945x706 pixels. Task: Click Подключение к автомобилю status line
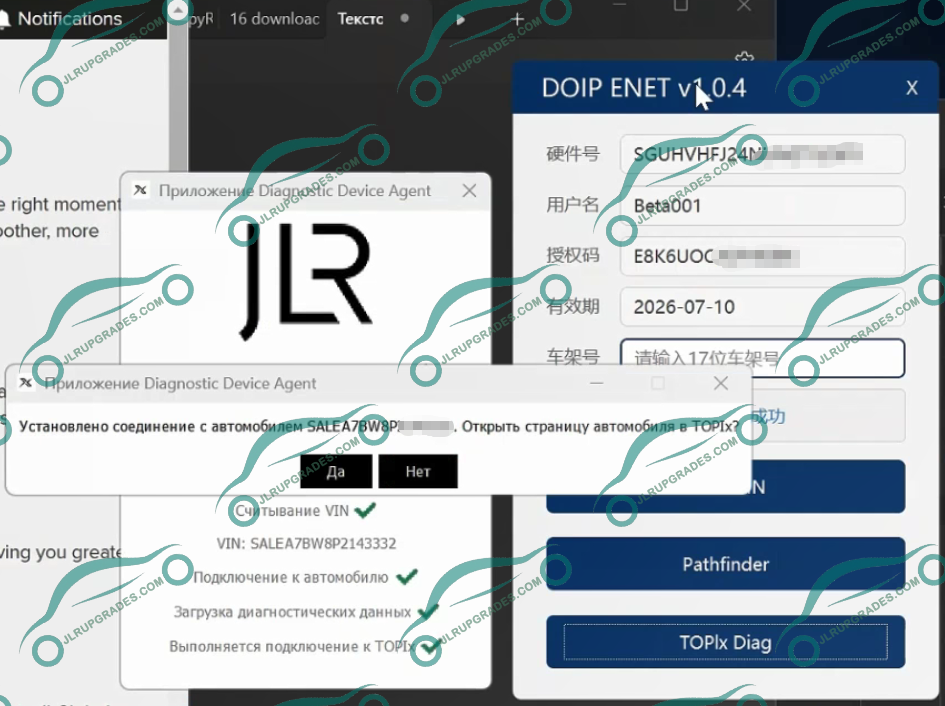[290, 577]
